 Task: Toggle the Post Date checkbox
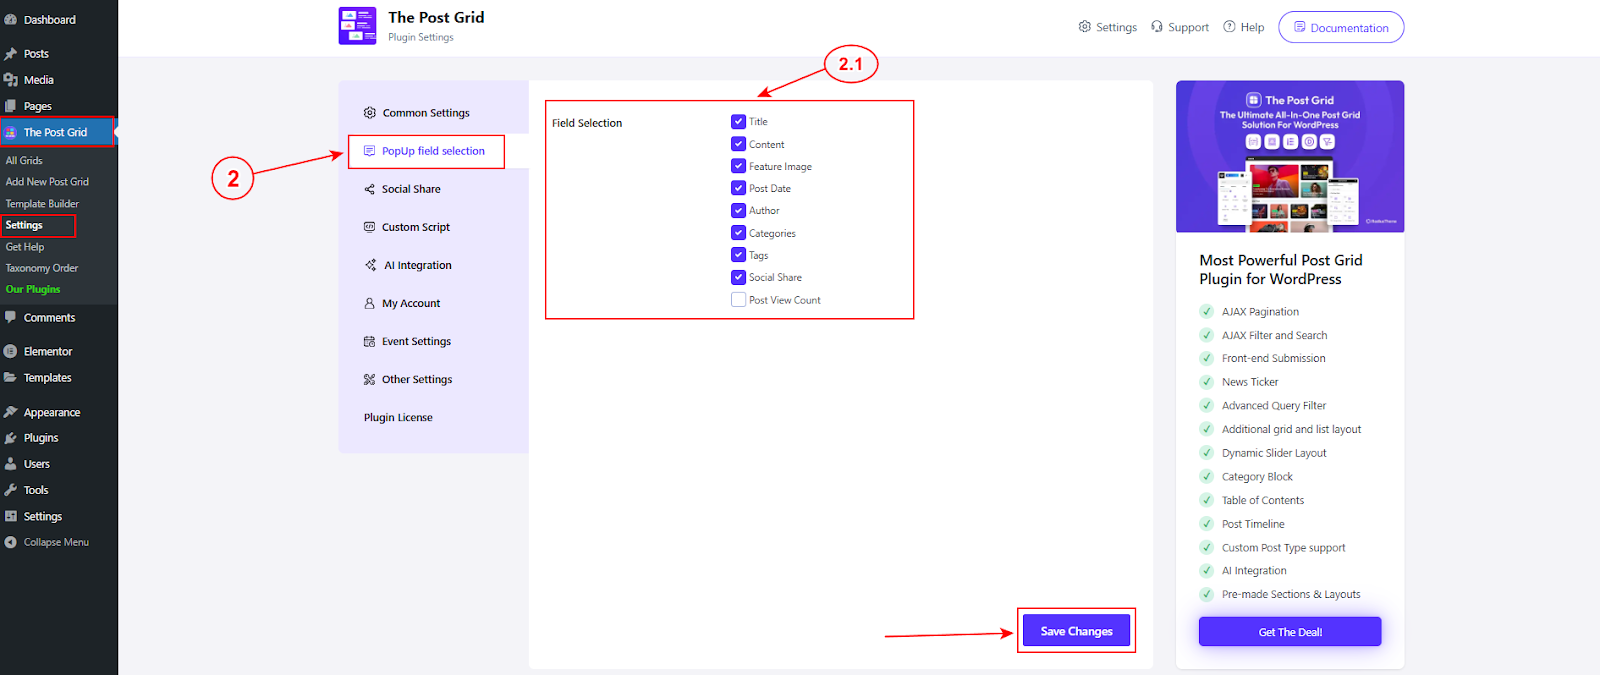[x=738, y=188]
